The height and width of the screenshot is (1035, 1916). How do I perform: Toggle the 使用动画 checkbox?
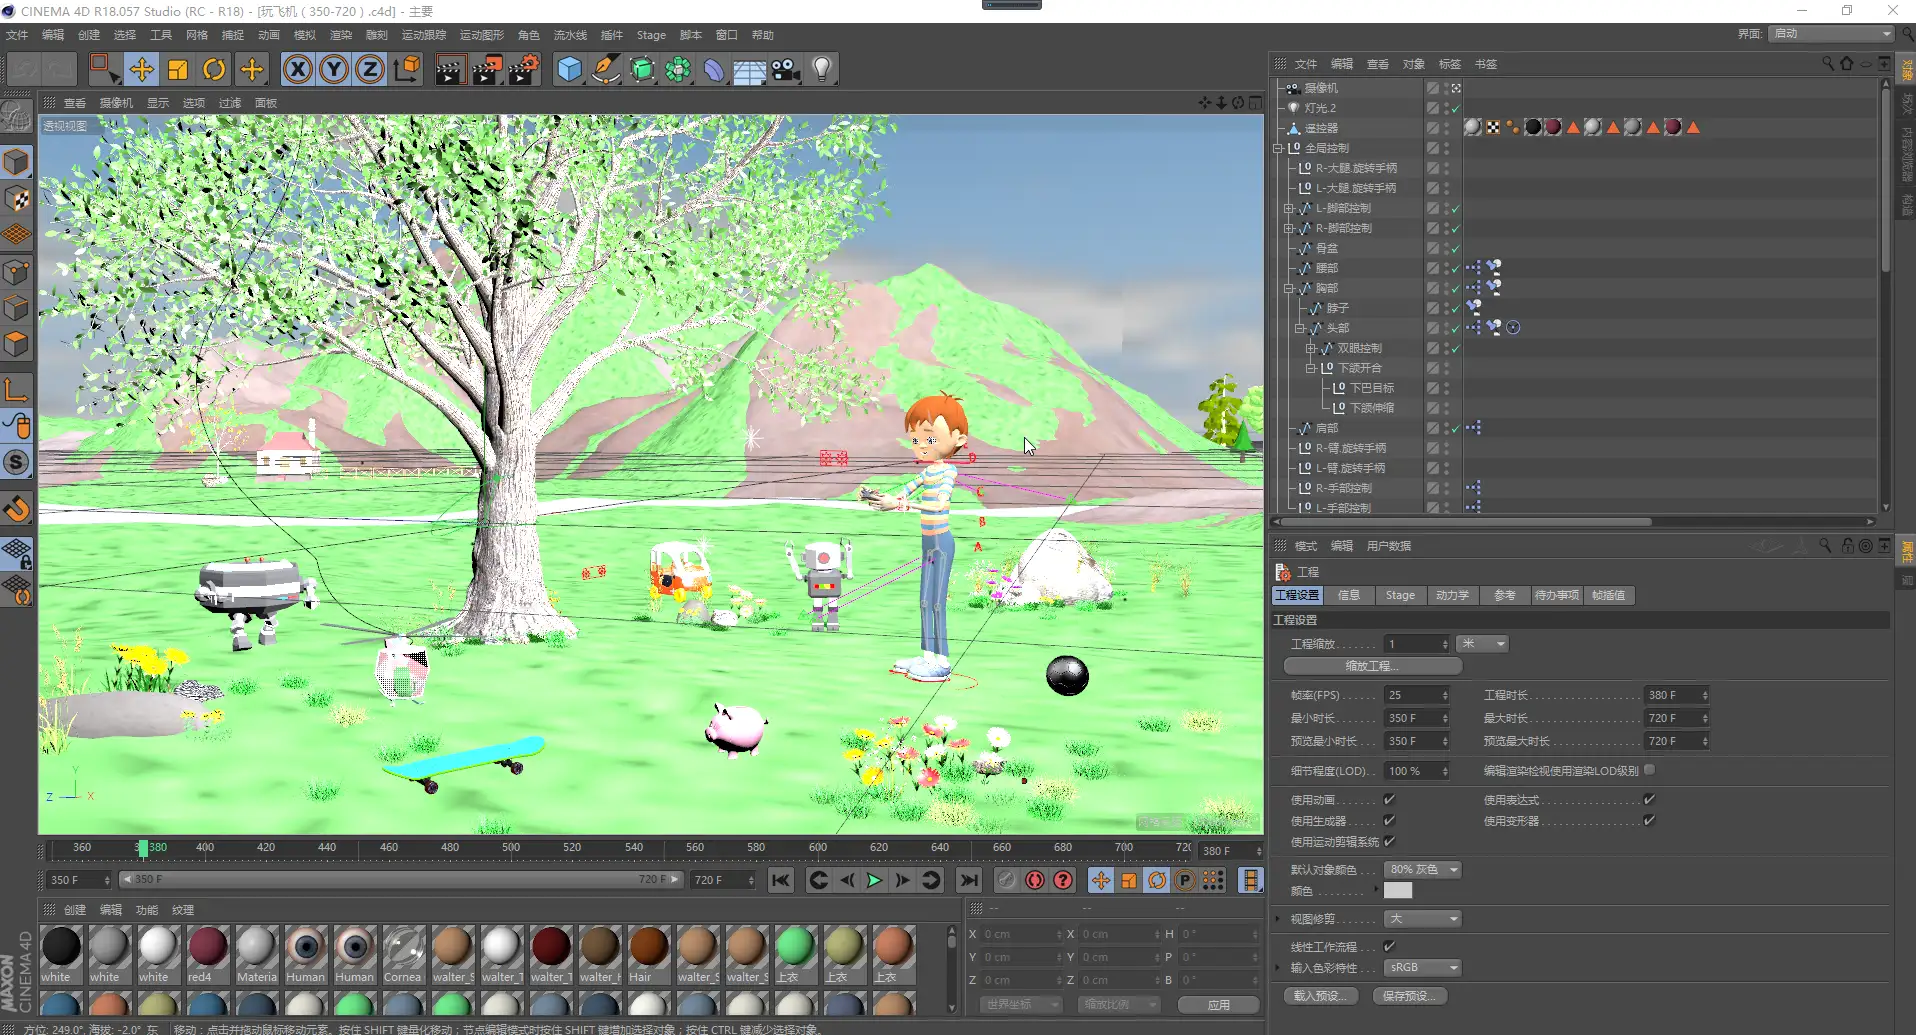tap(1389, 799)
